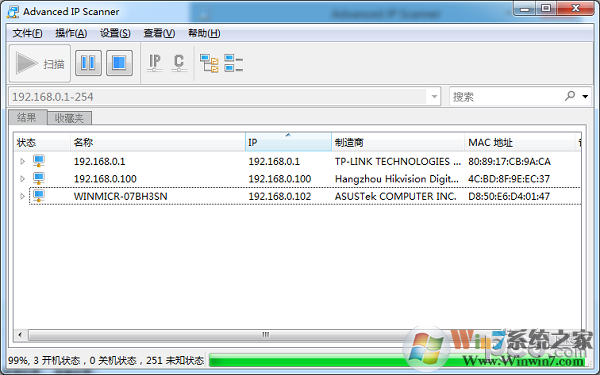
Task: Click MAC address D8:50:E6:D4:01:47
Action: (x=509, y=196)
